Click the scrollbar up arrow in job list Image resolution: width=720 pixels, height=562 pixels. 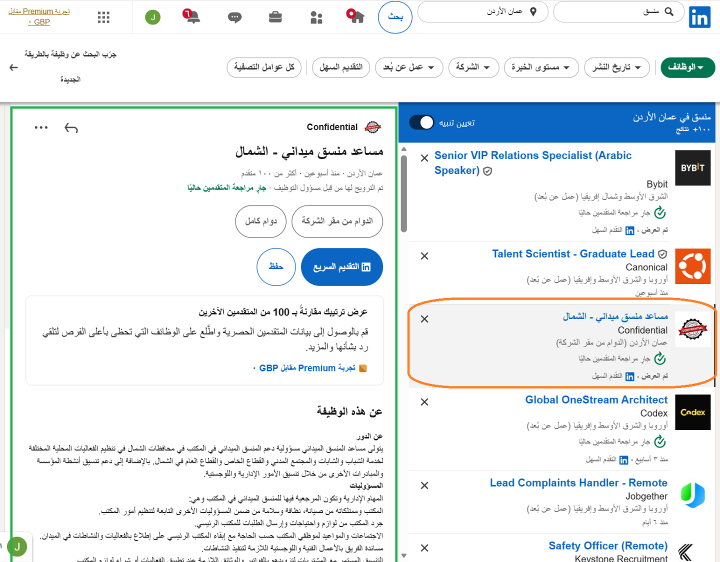coord(404,149)
